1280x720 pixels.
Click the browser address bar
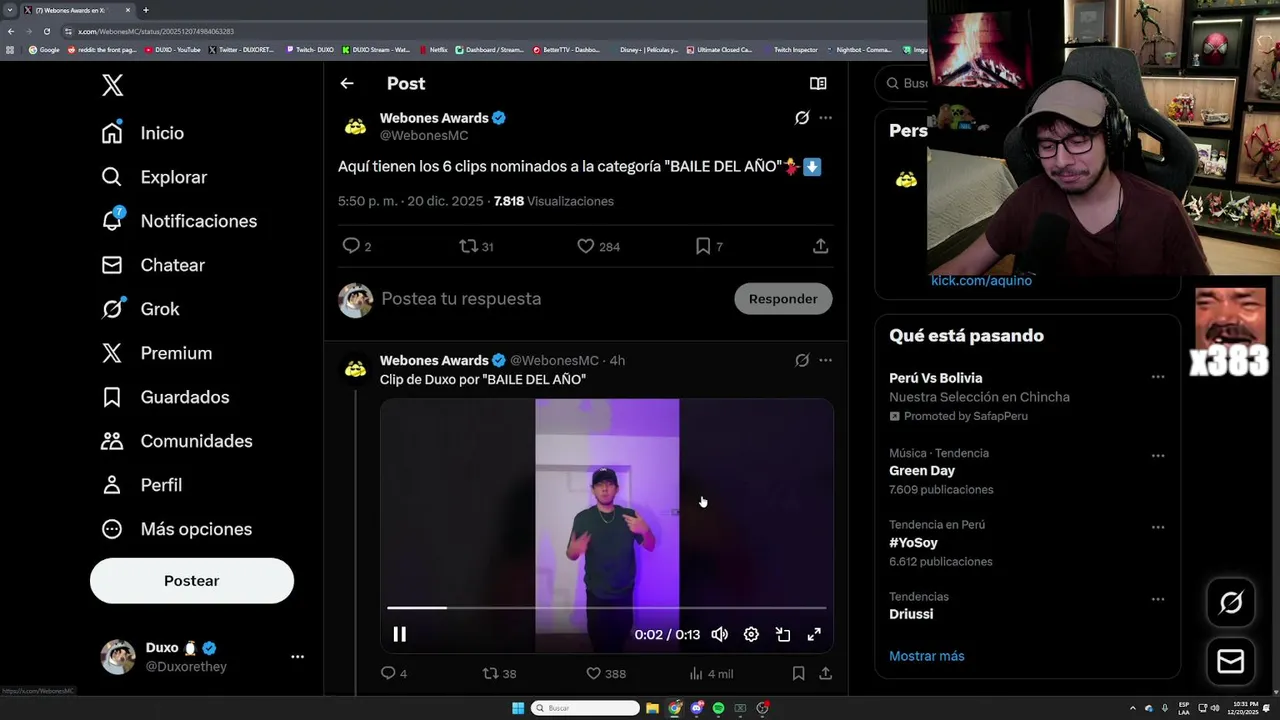click(x=490, y=31)
